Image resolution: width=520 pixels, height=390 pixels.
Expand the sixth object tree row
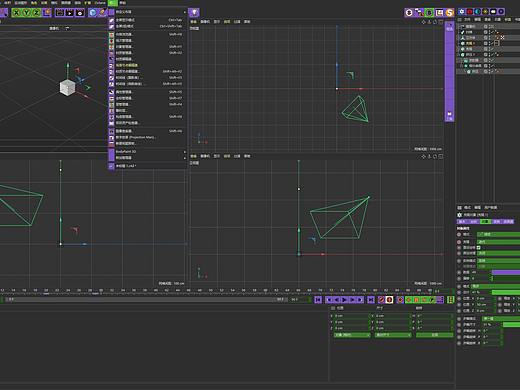[459, 55]
